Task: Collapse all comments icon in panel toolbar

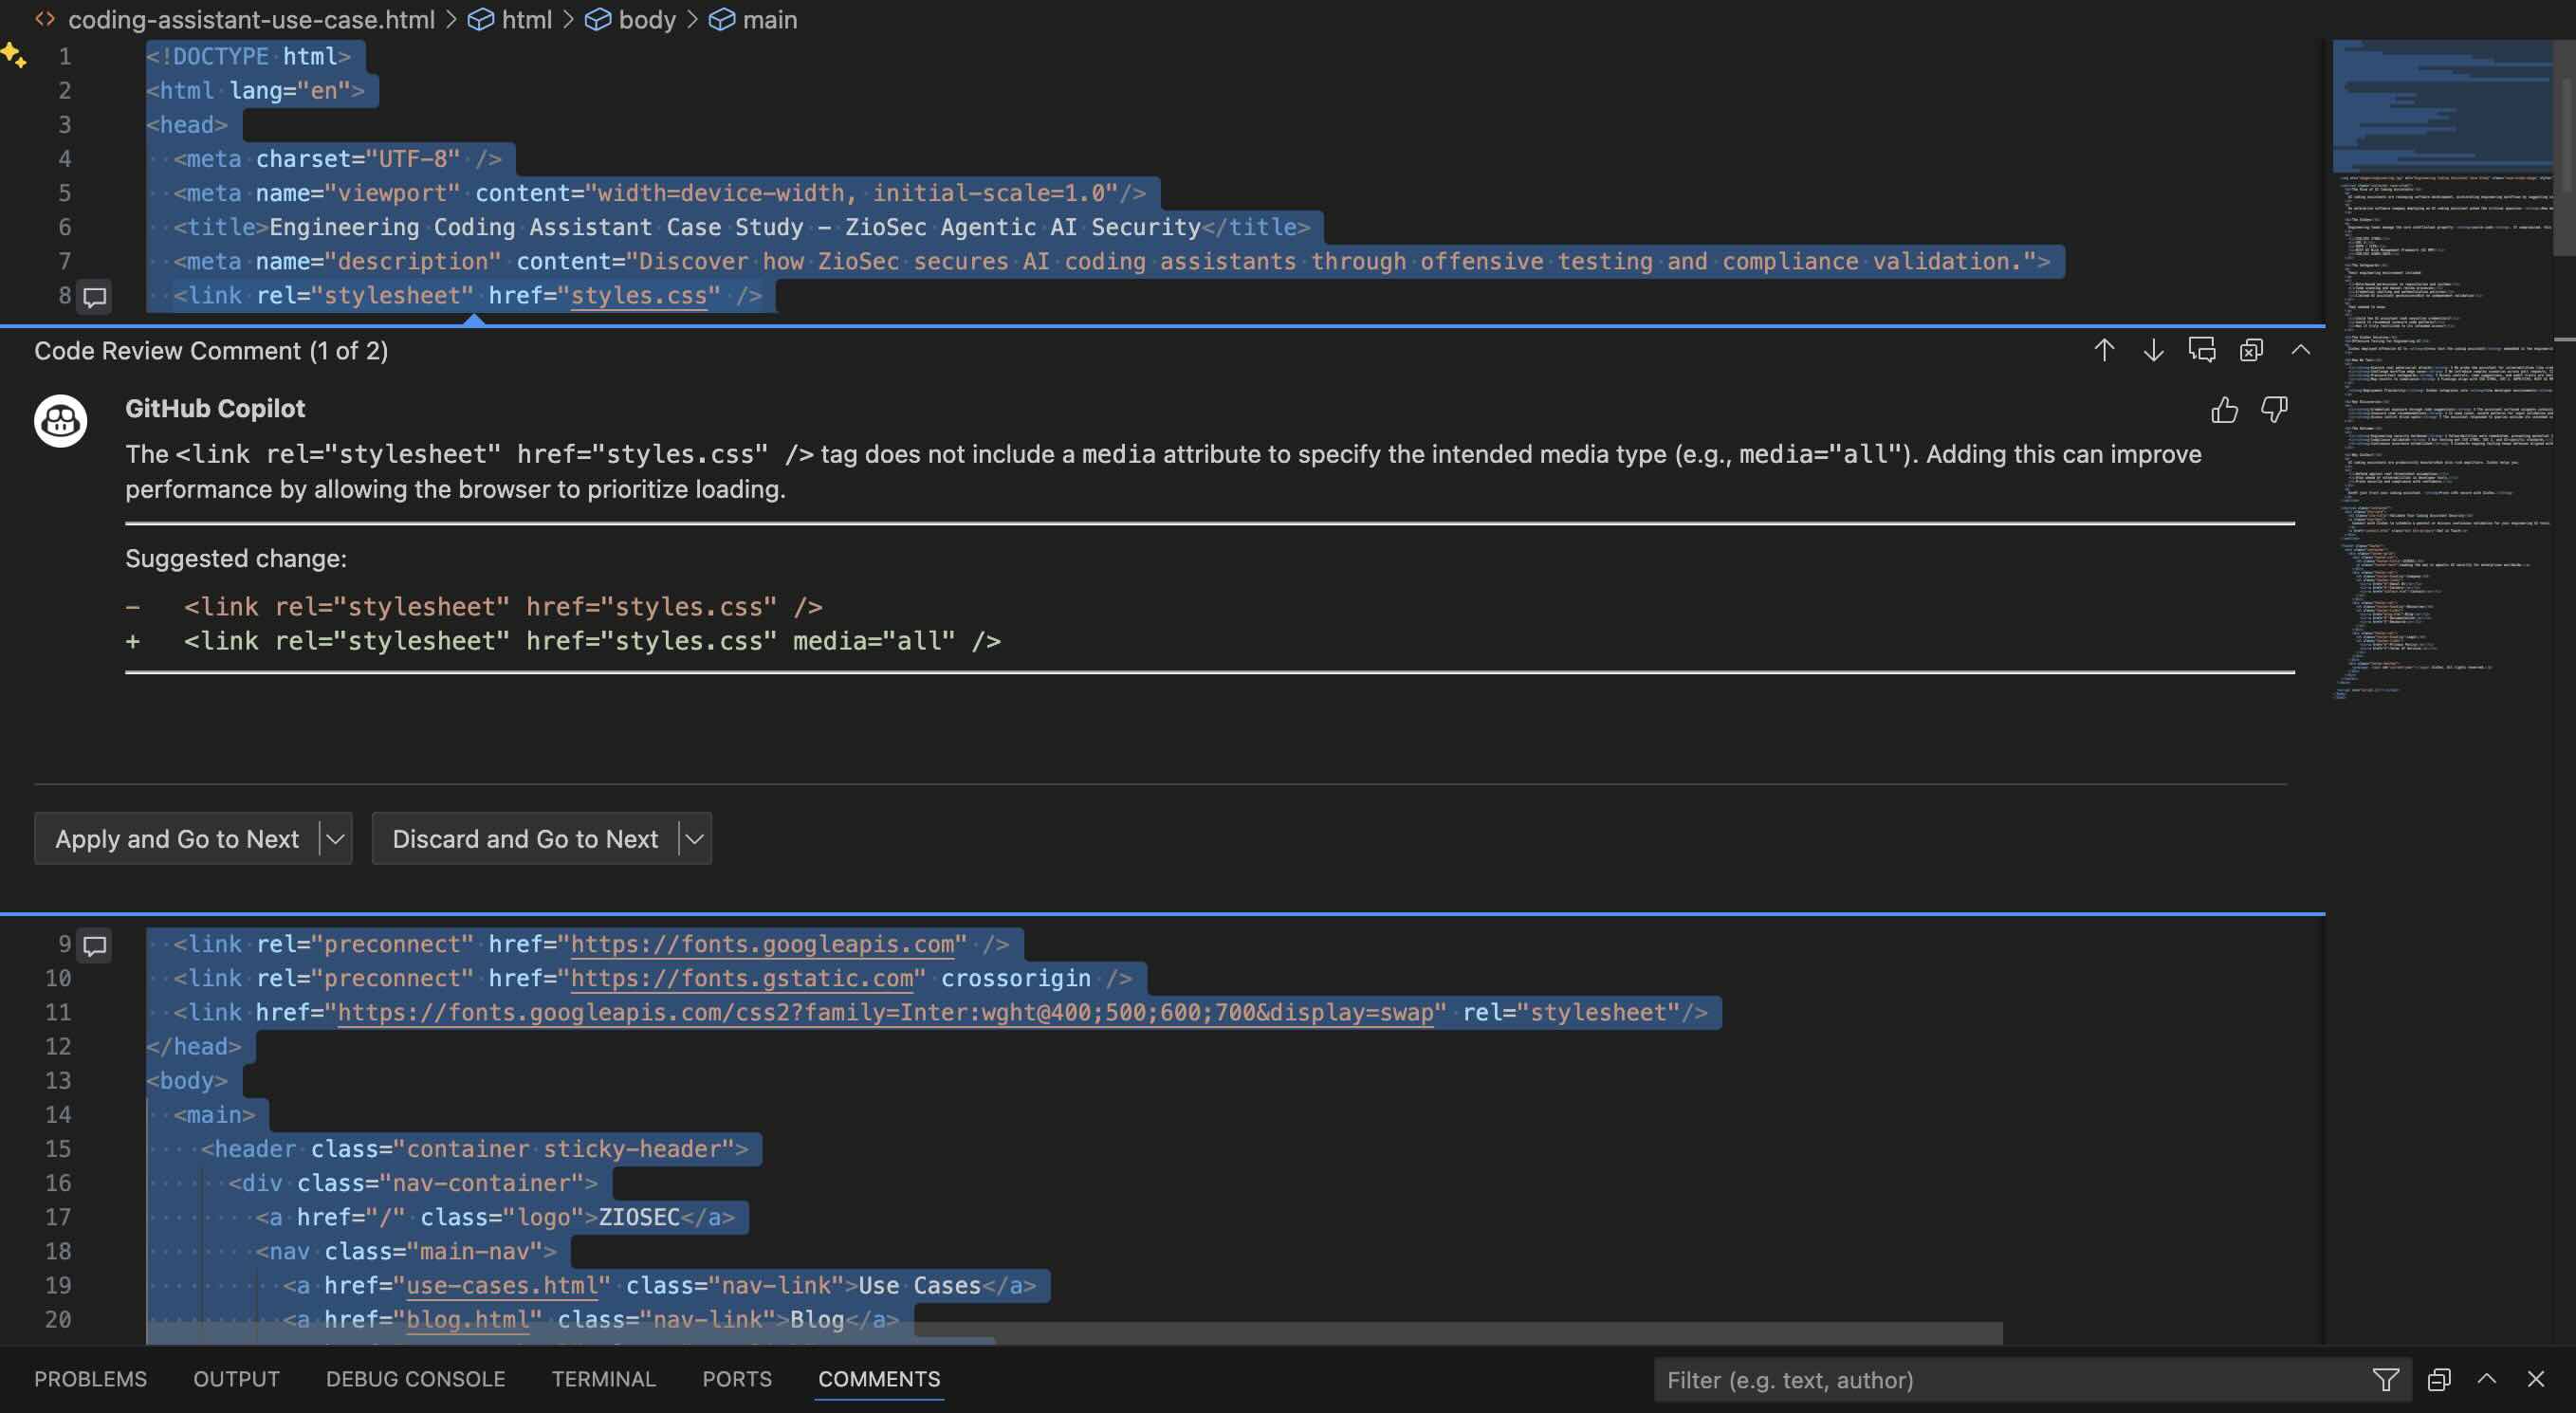Action: point(2438,1380)
